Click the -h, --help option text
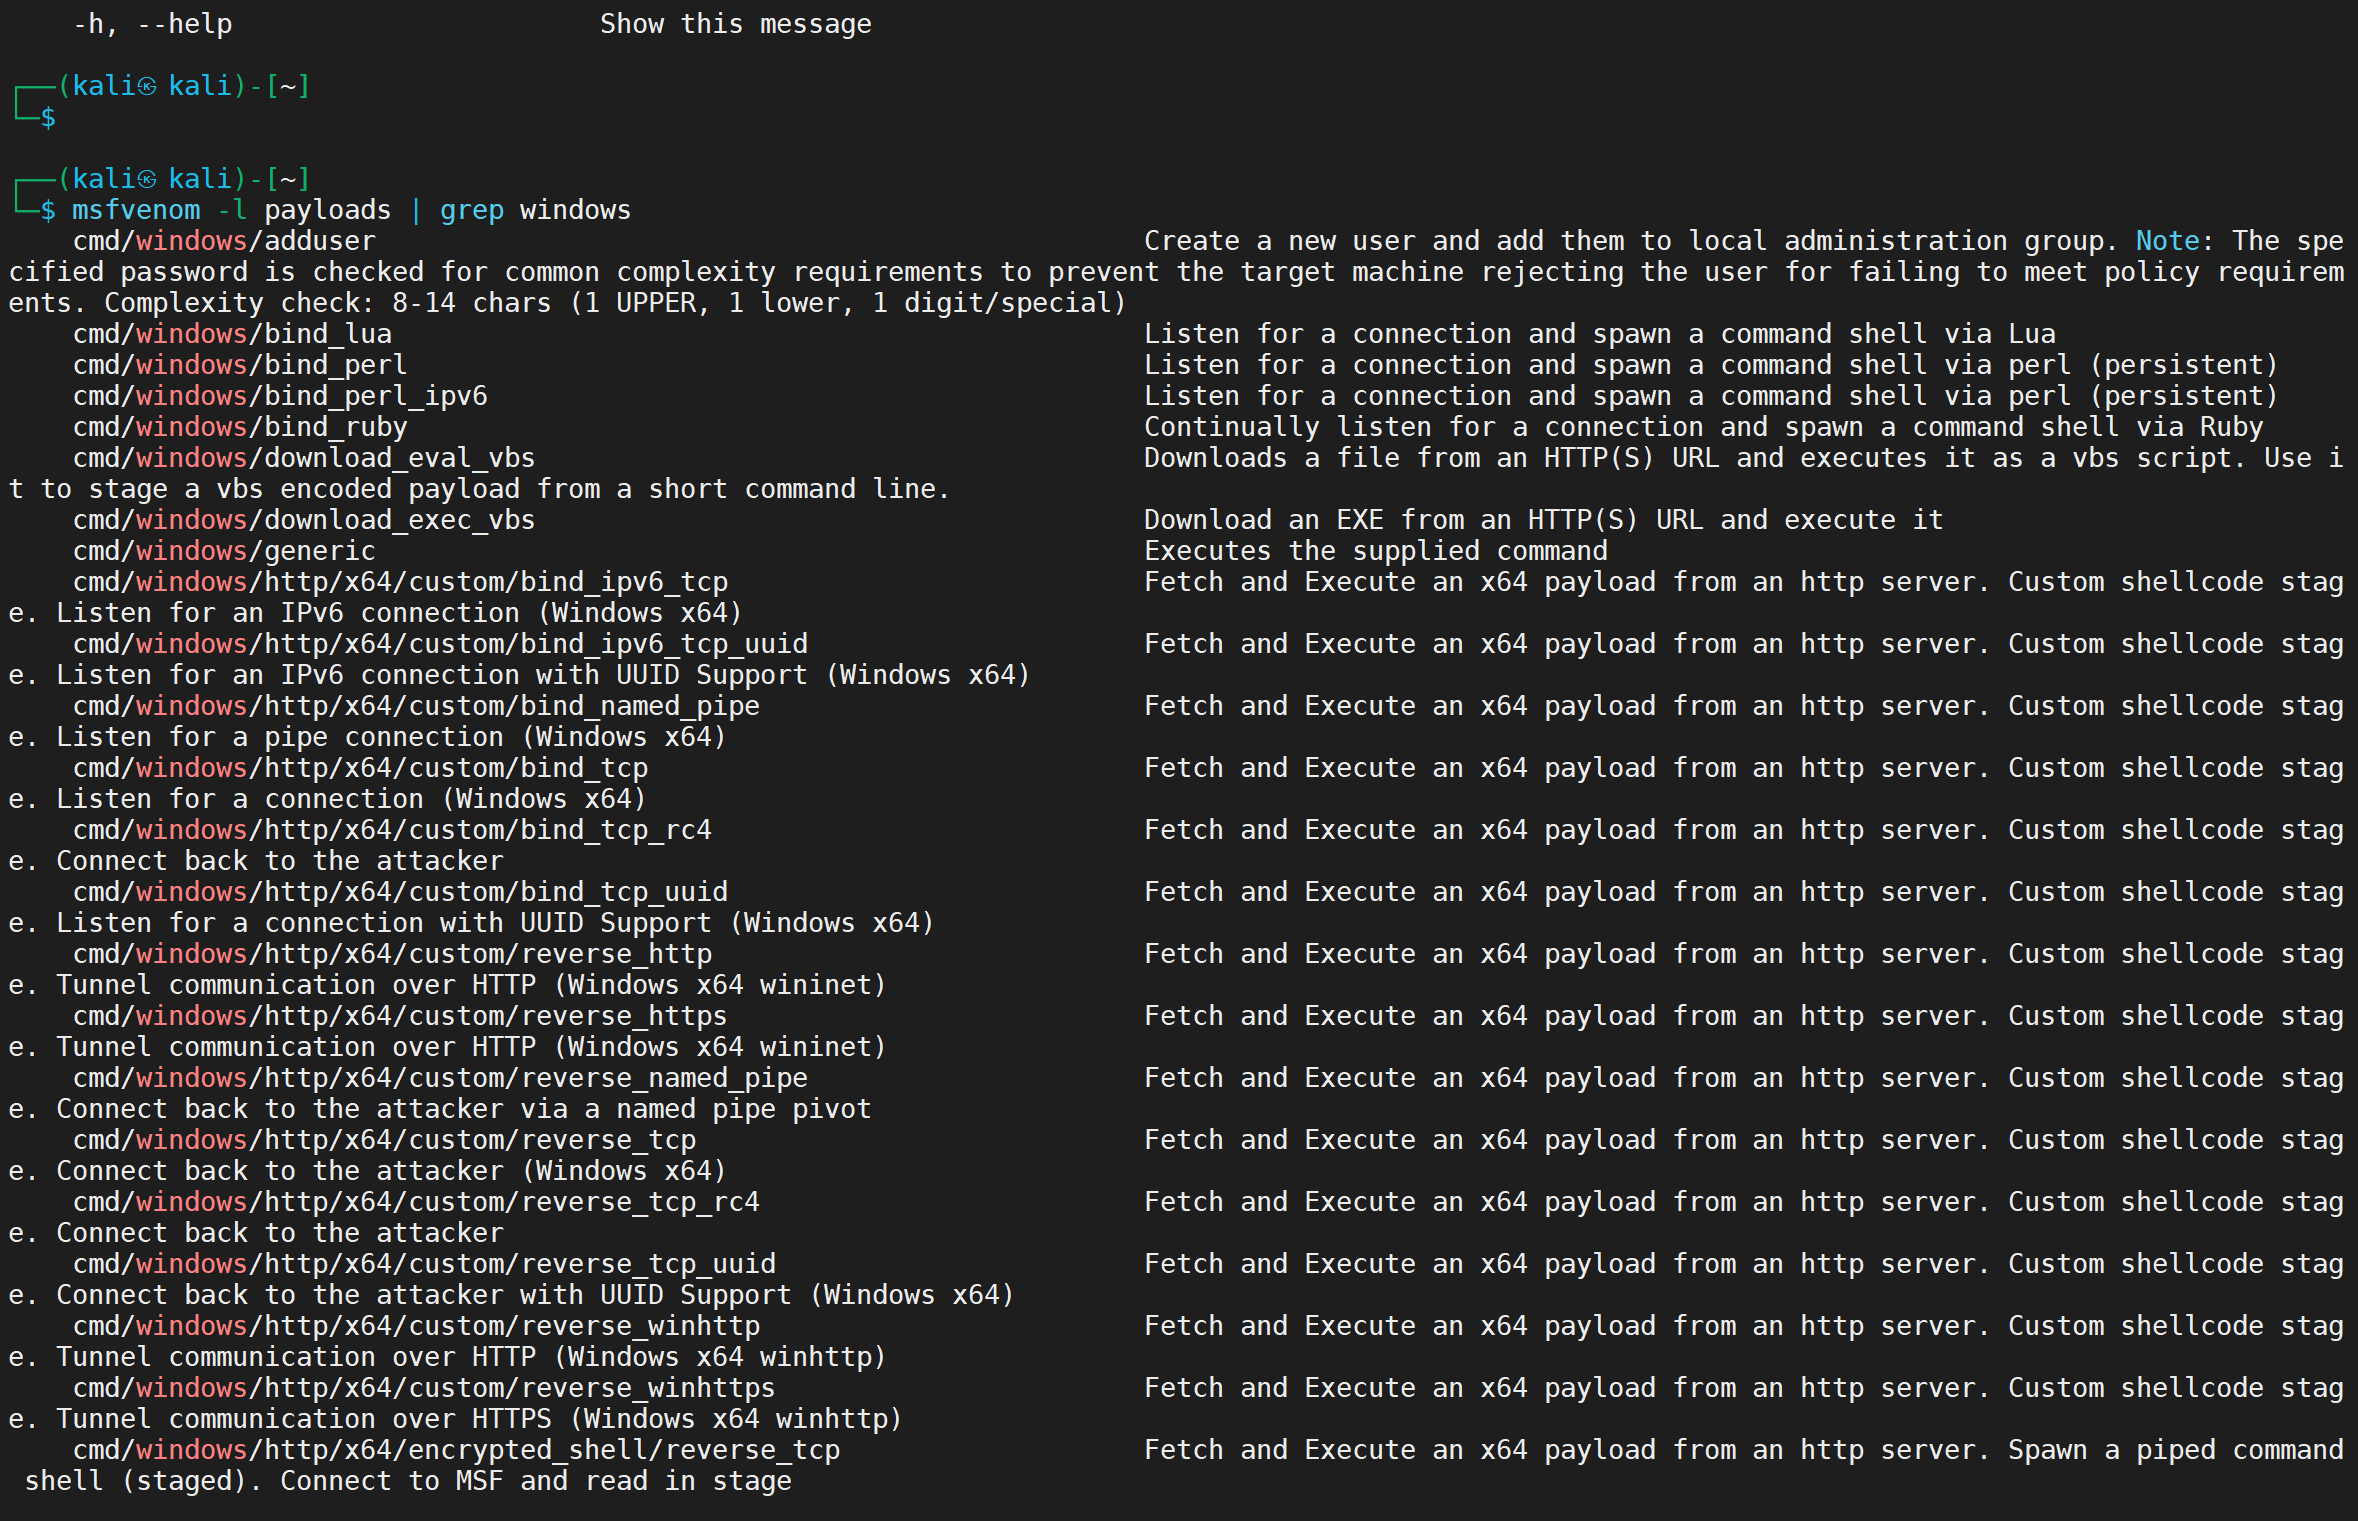 tap(152, 24)
